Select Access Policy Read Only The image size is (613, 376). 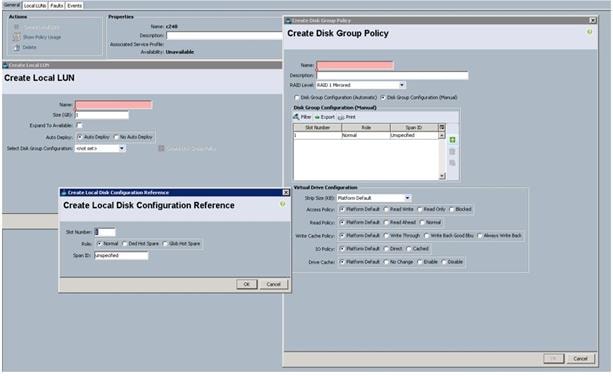[419, 209]
